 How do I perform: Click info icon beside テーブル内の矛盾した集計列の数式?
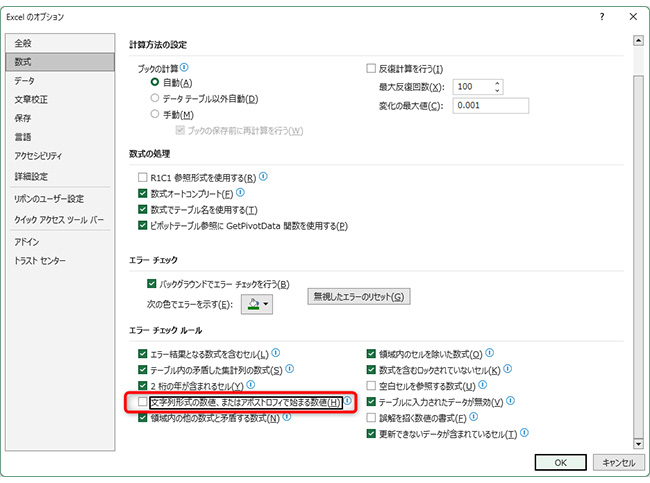289,369
